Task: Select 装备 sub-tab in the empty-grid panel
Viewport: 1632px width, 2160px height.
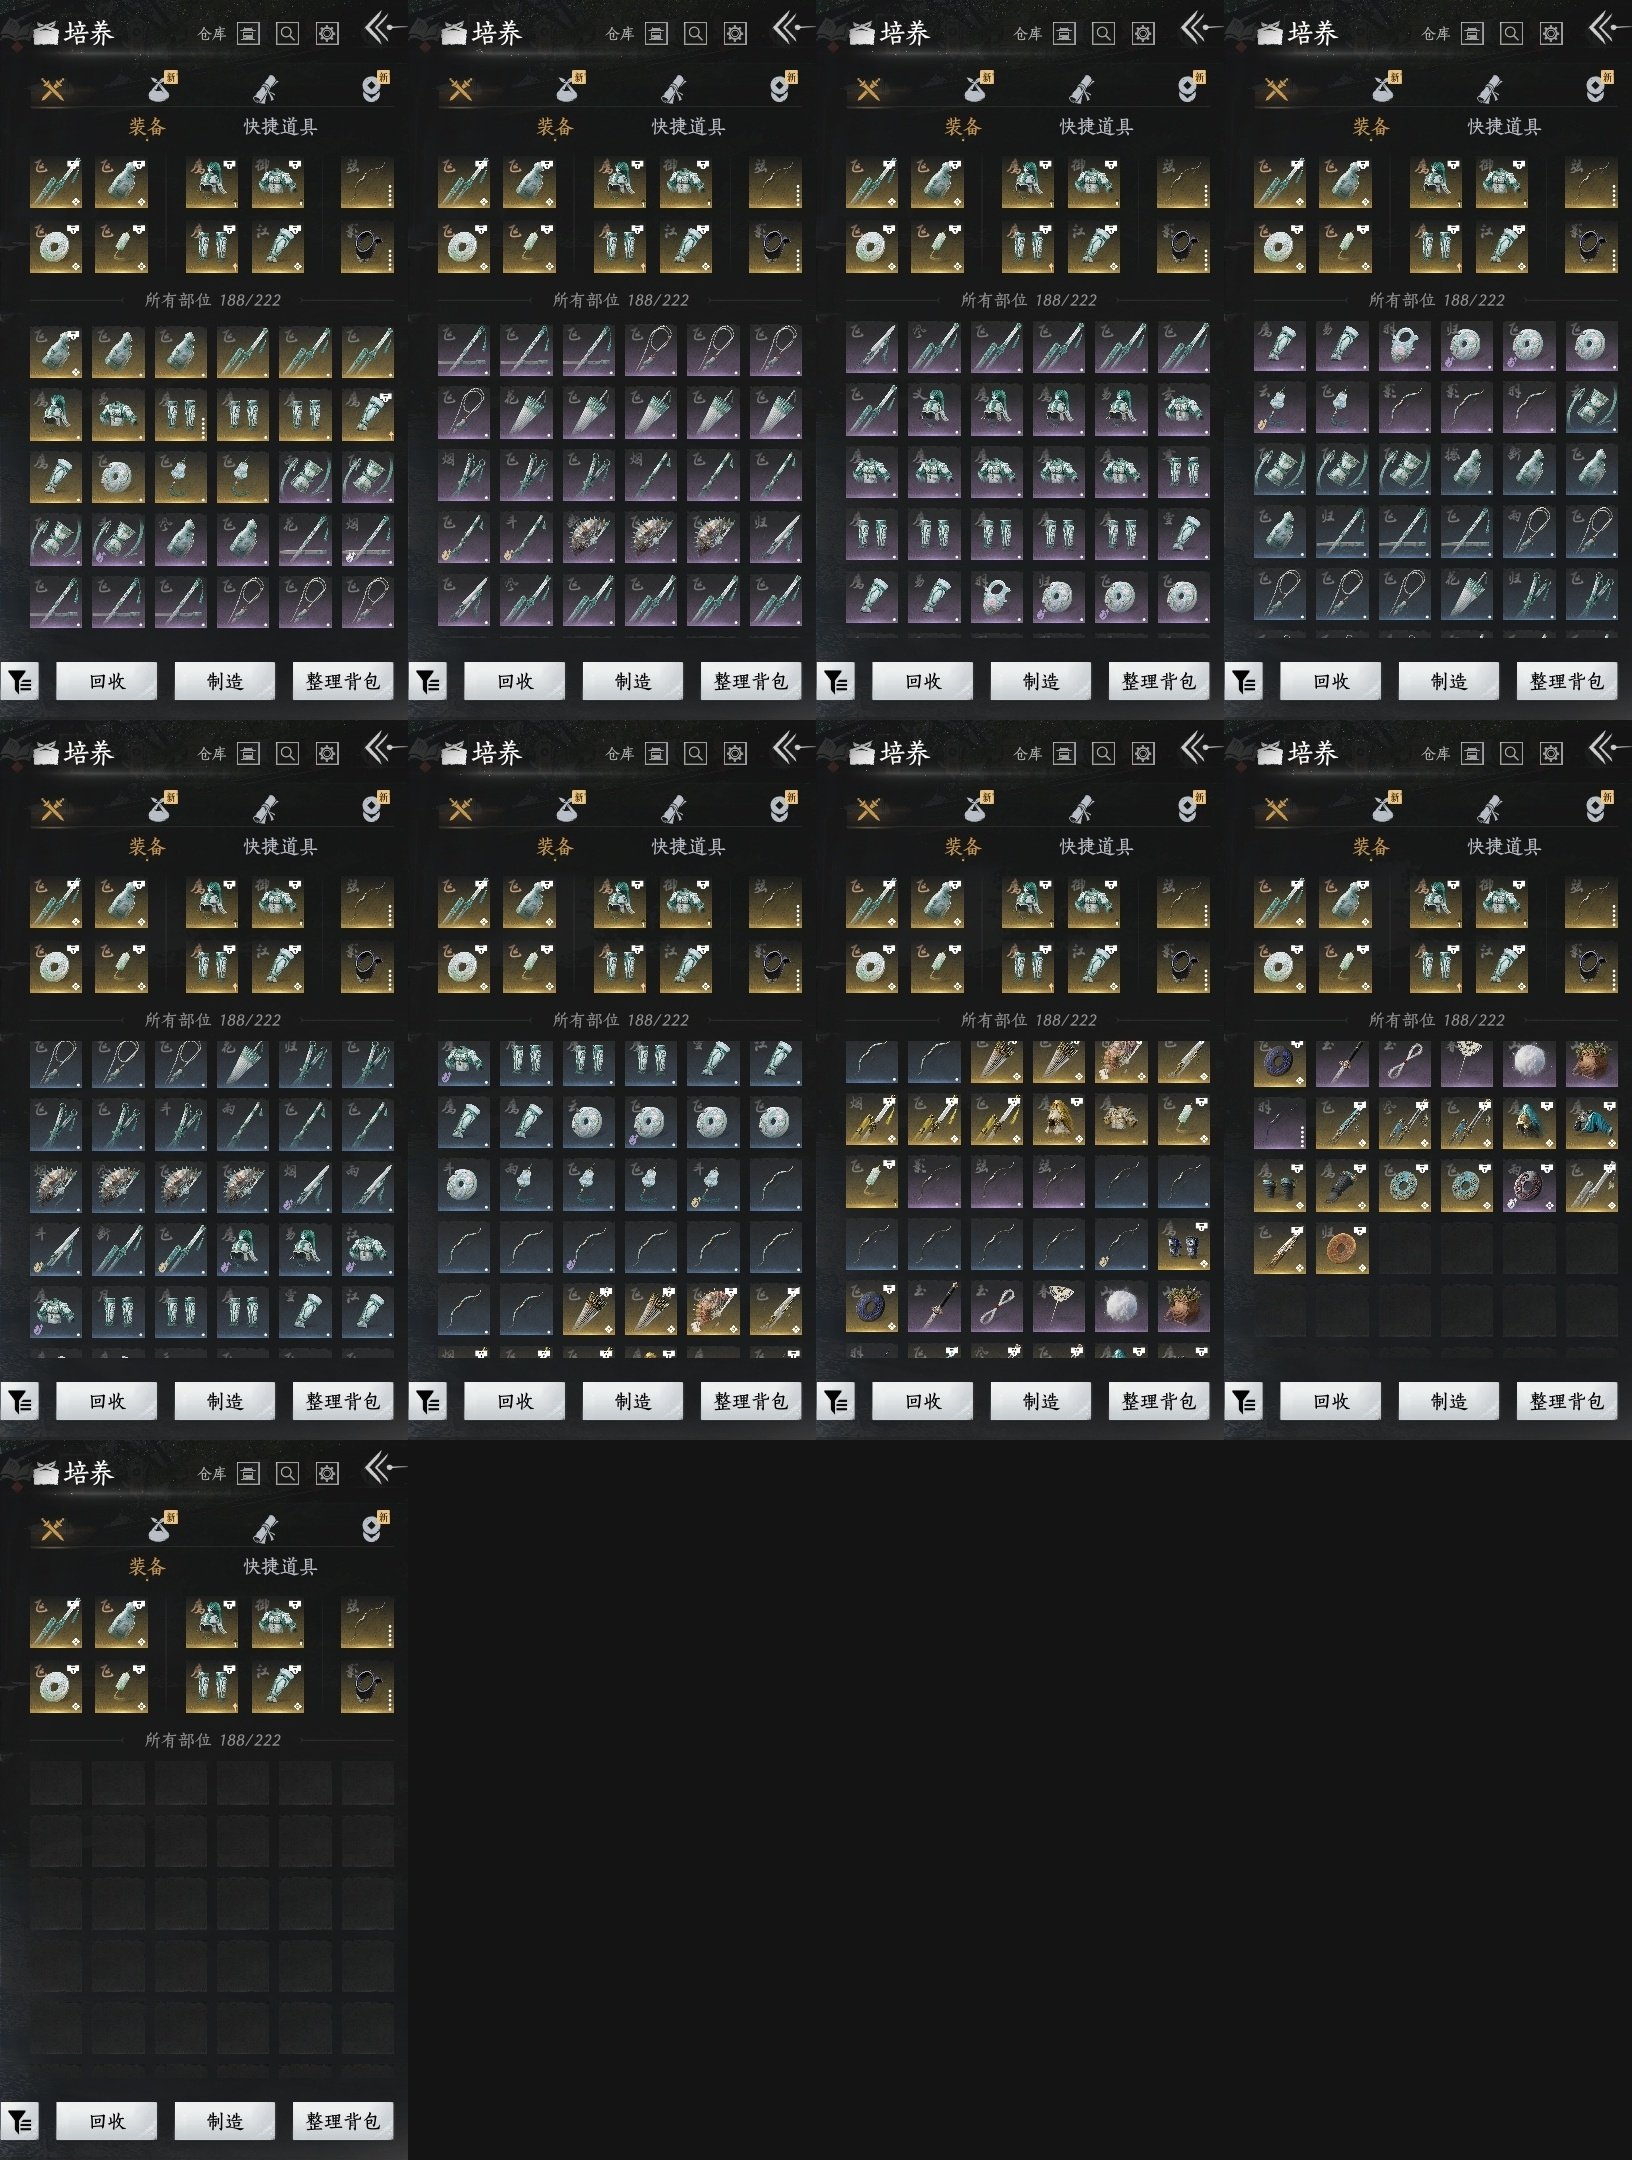Action: tap(147, 1566)
